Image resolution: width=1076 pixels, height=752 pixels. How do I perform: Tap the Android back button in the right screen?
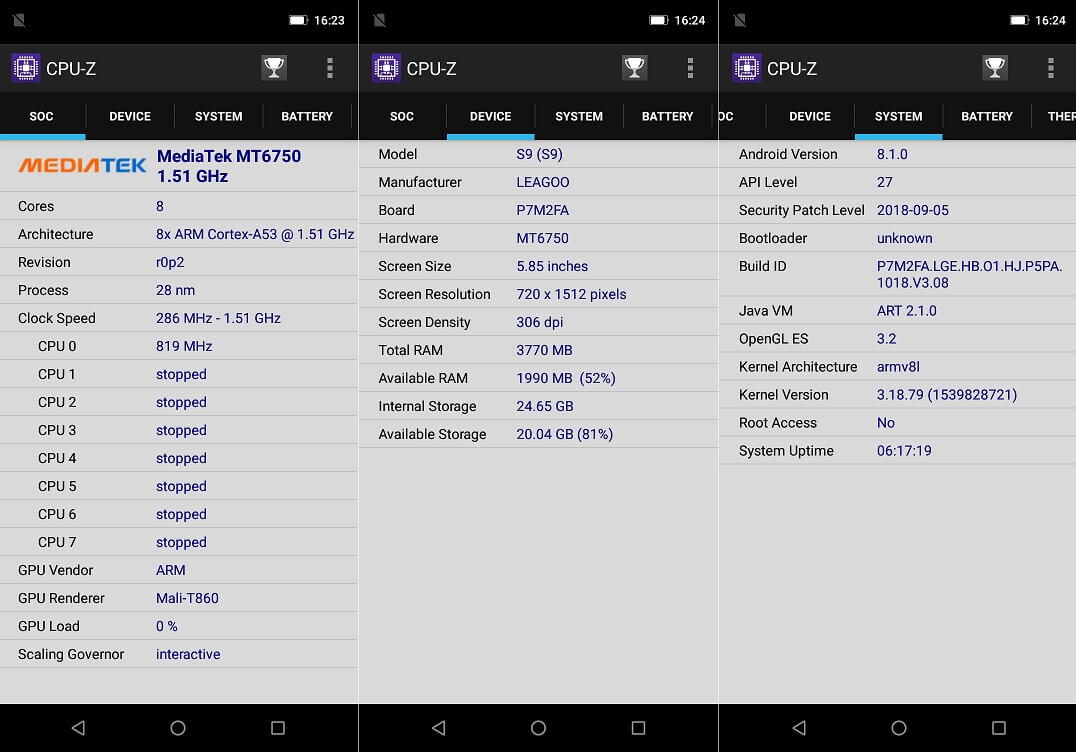coord(799,727)
